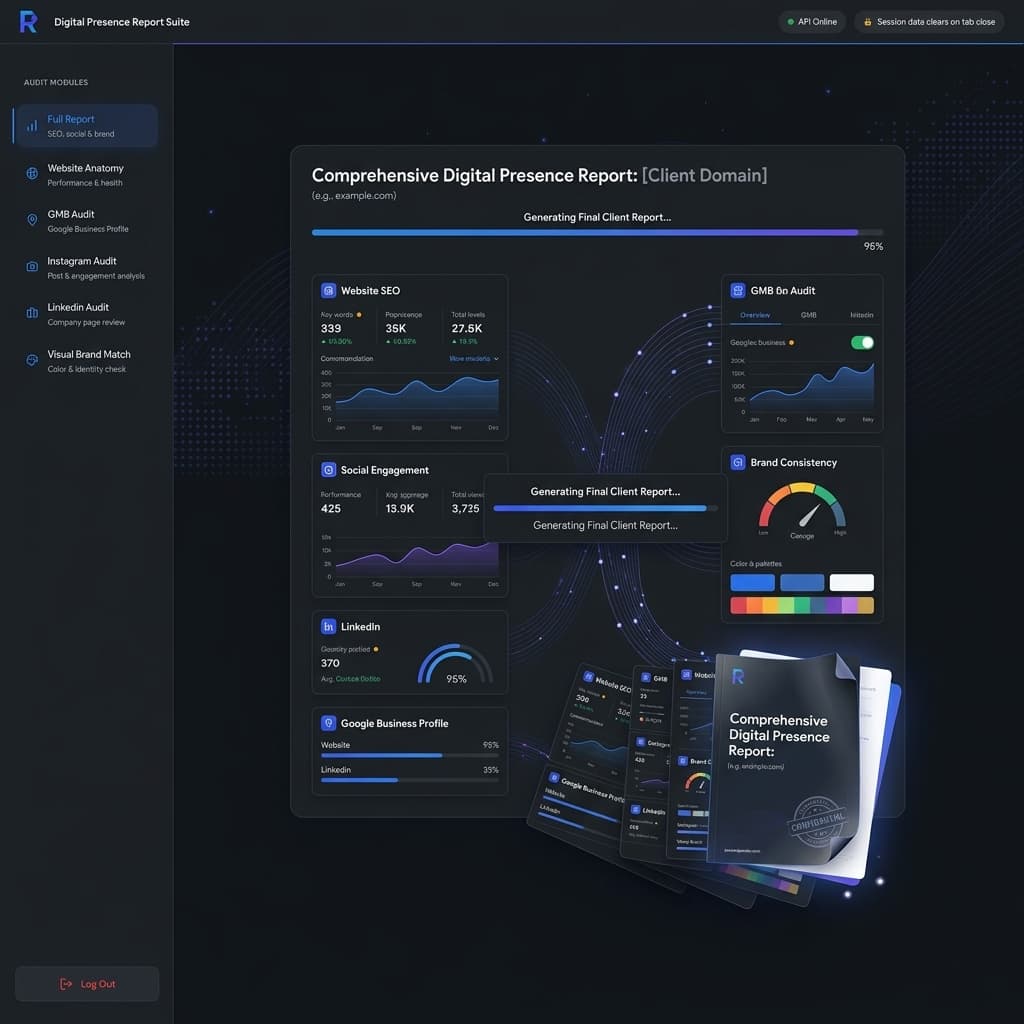
Task: Open LinkedIn Audit company page review
Action: click(86, 314)
